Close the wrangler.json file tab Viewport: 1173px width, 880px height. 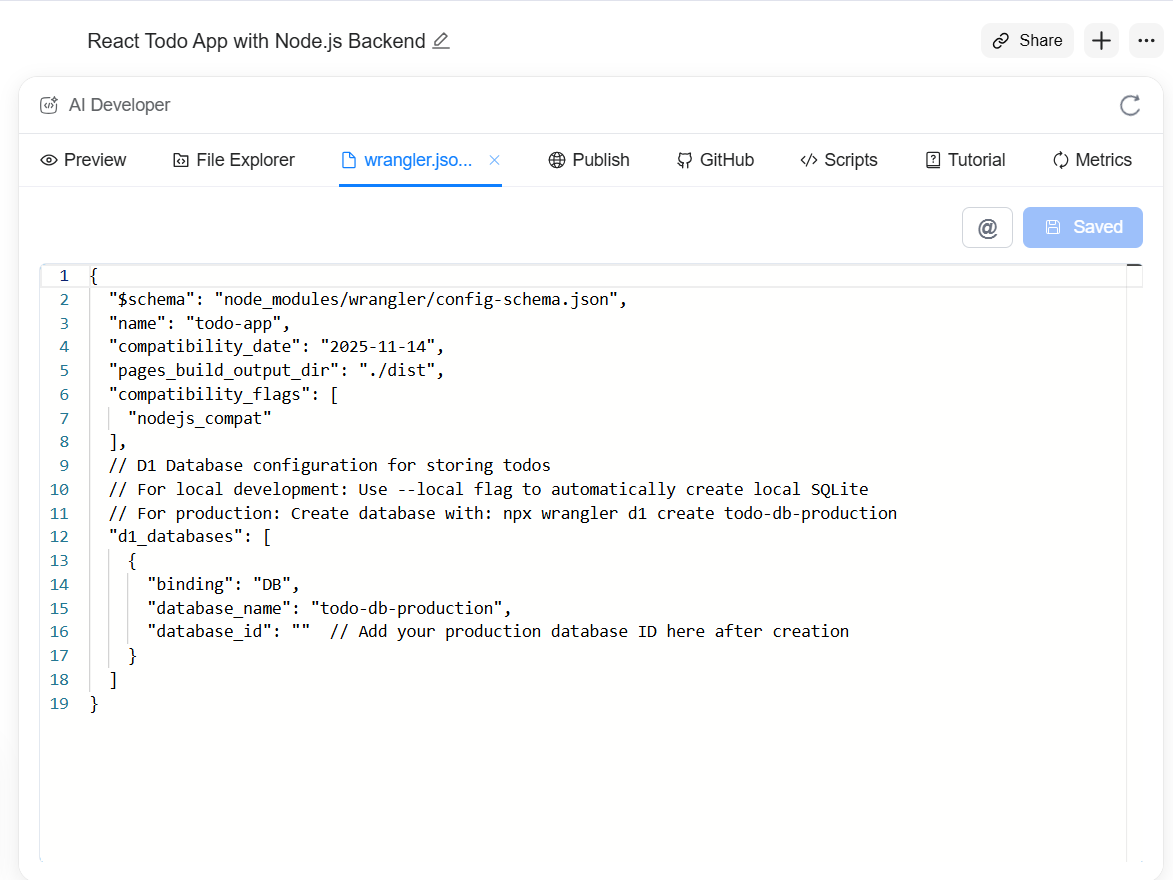[493, 159]
